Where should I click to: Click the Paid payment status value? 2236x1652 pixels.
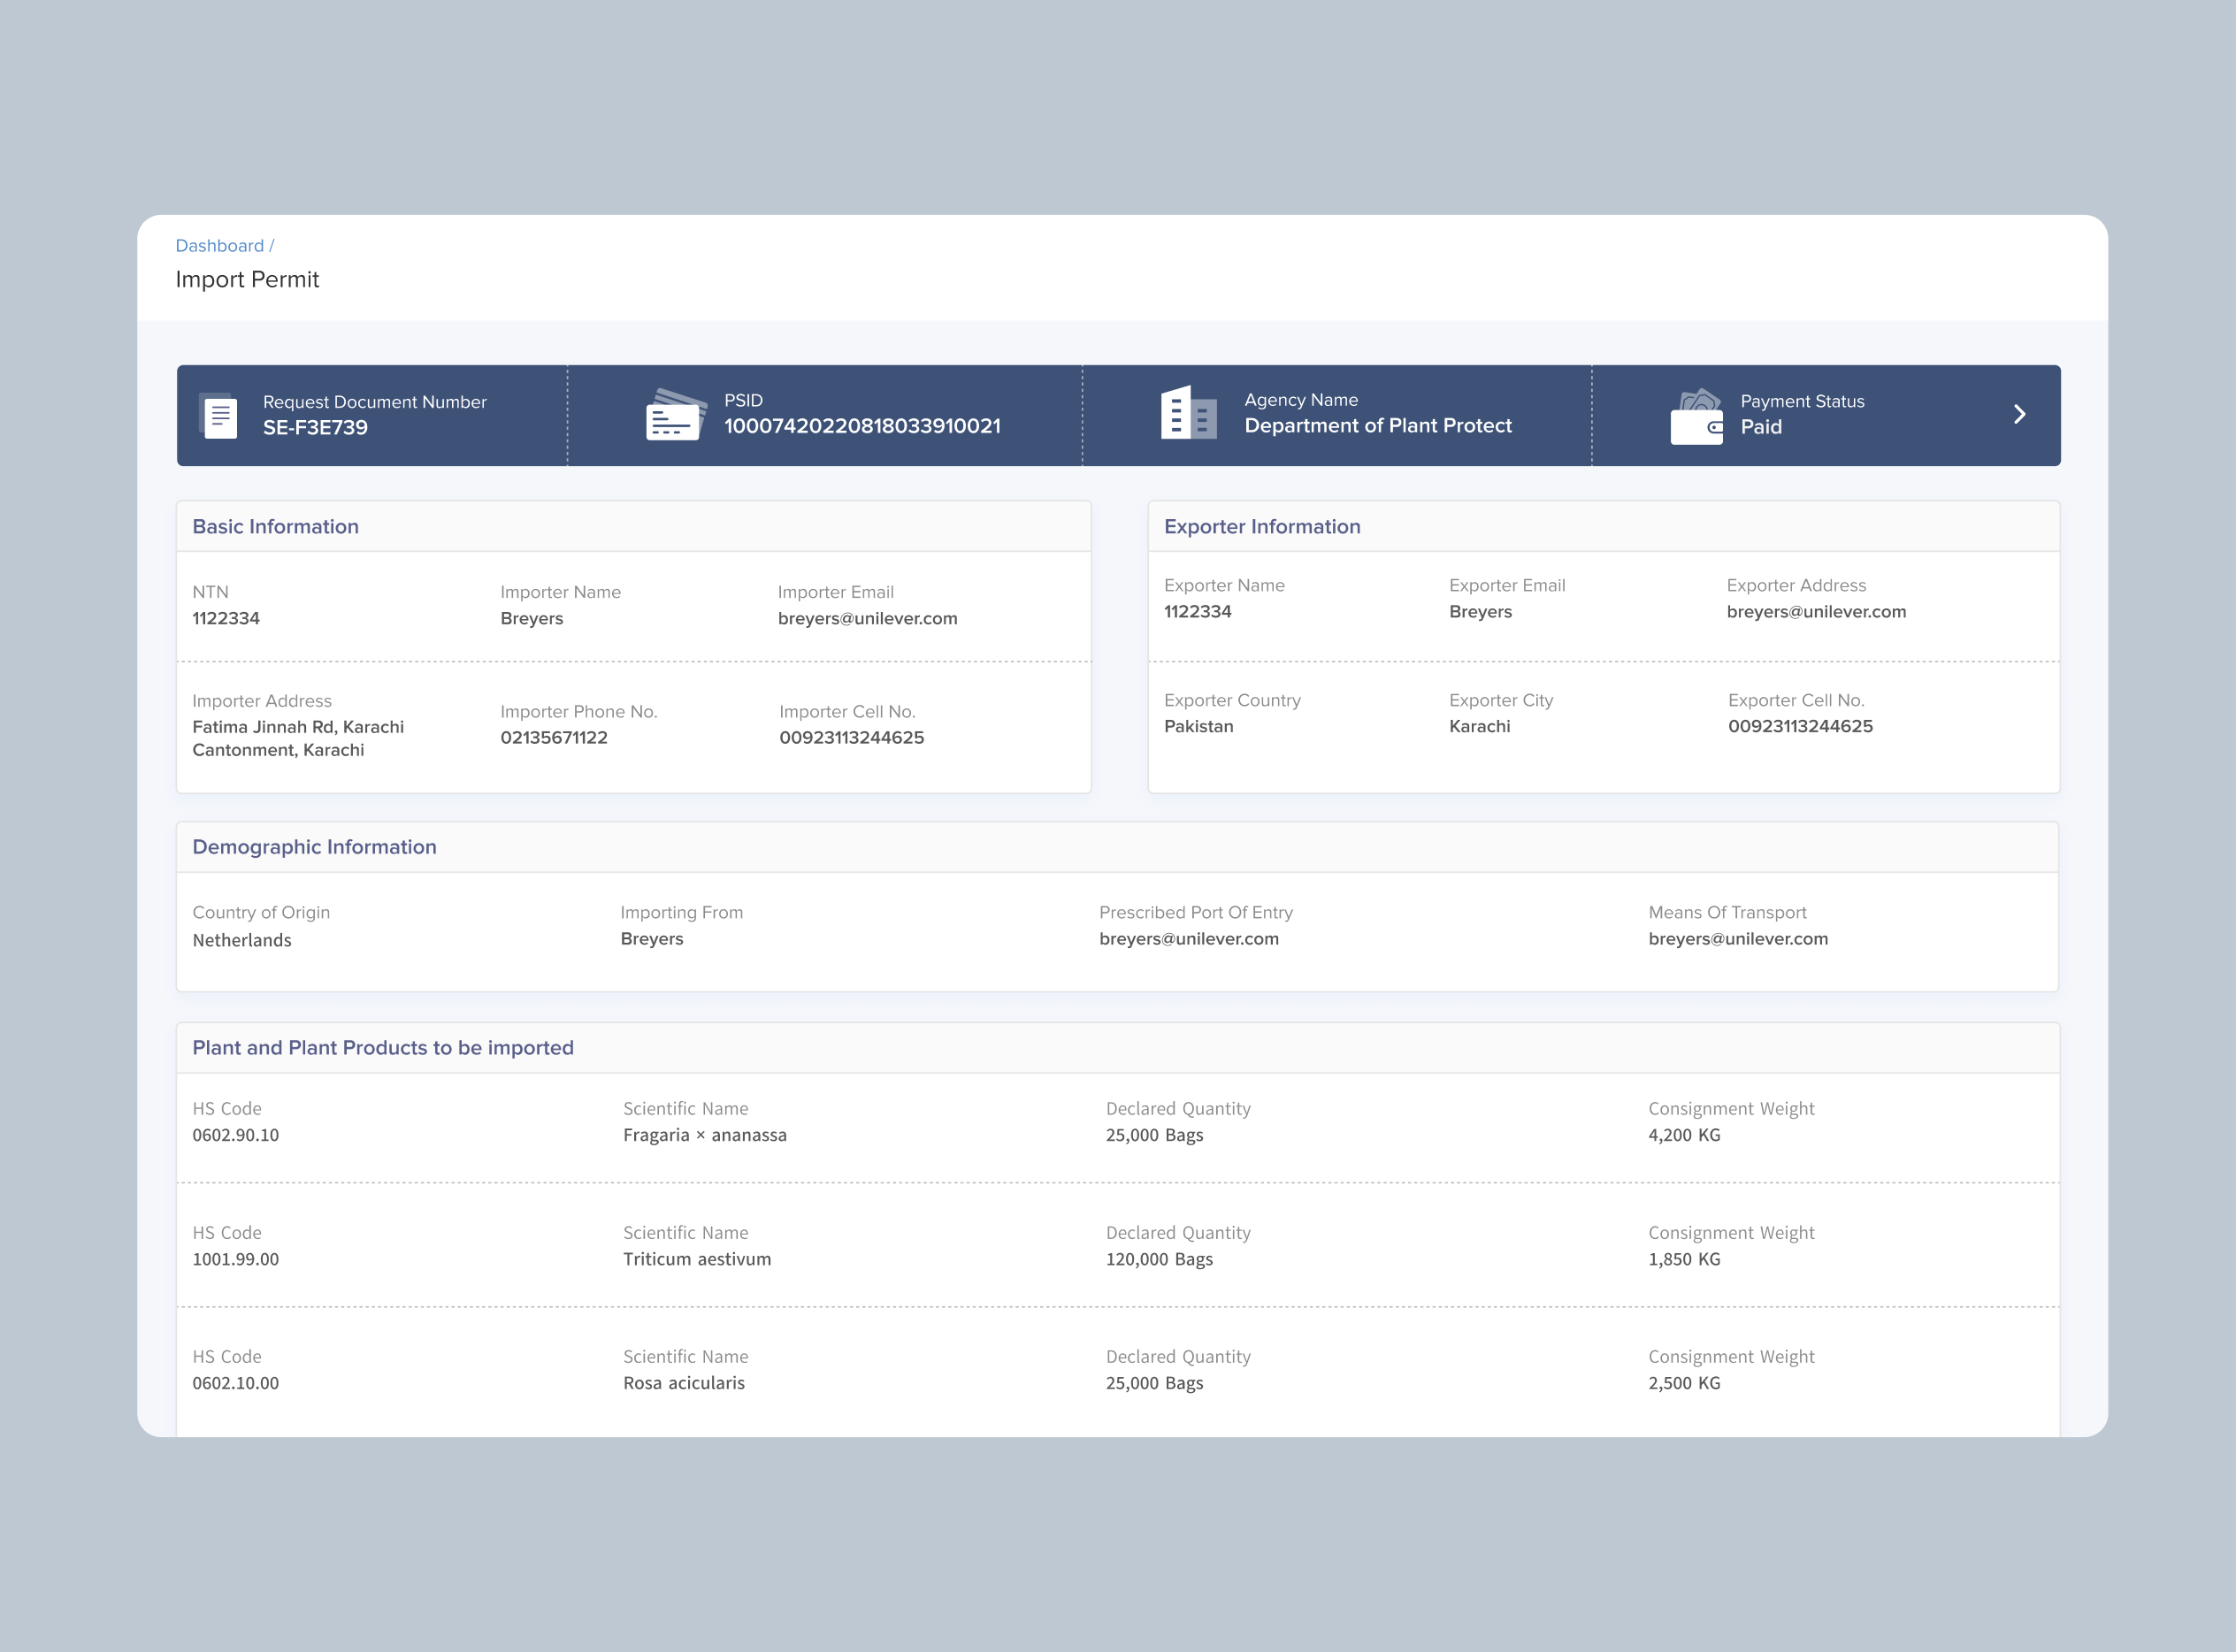1761,427
